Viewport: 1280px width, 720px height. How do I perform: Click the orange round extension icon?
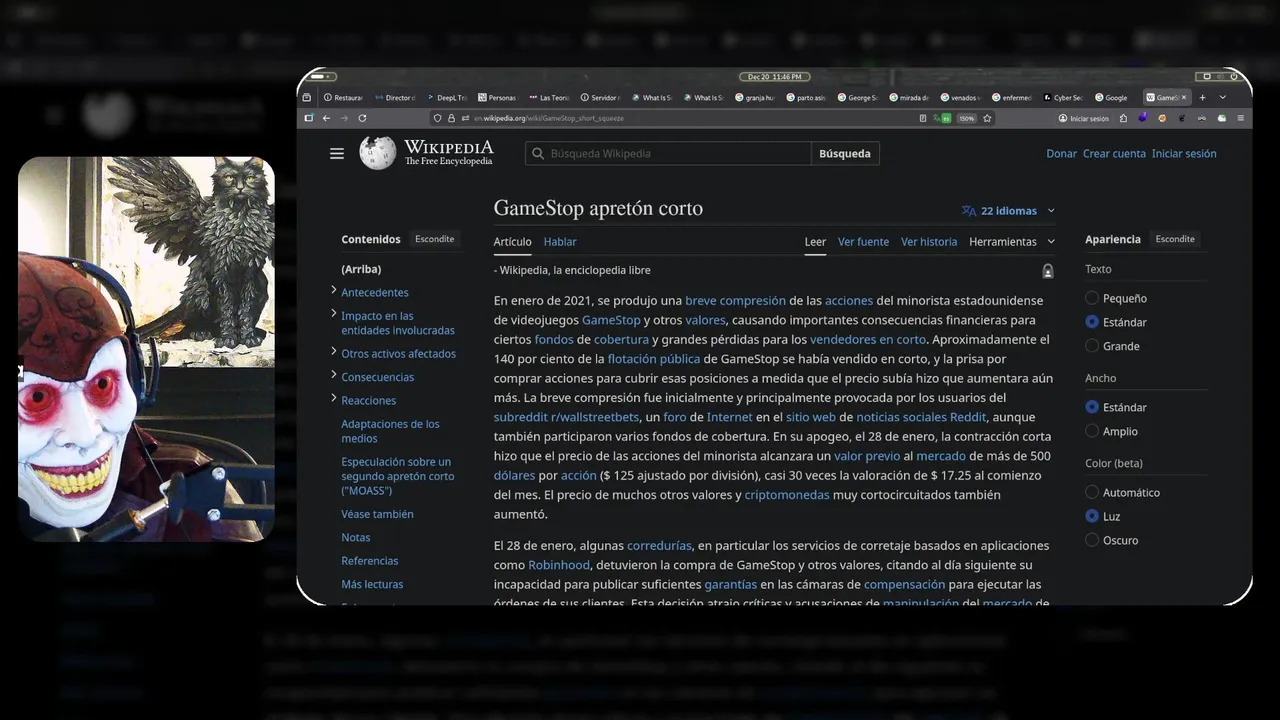tap(1162, 118)
